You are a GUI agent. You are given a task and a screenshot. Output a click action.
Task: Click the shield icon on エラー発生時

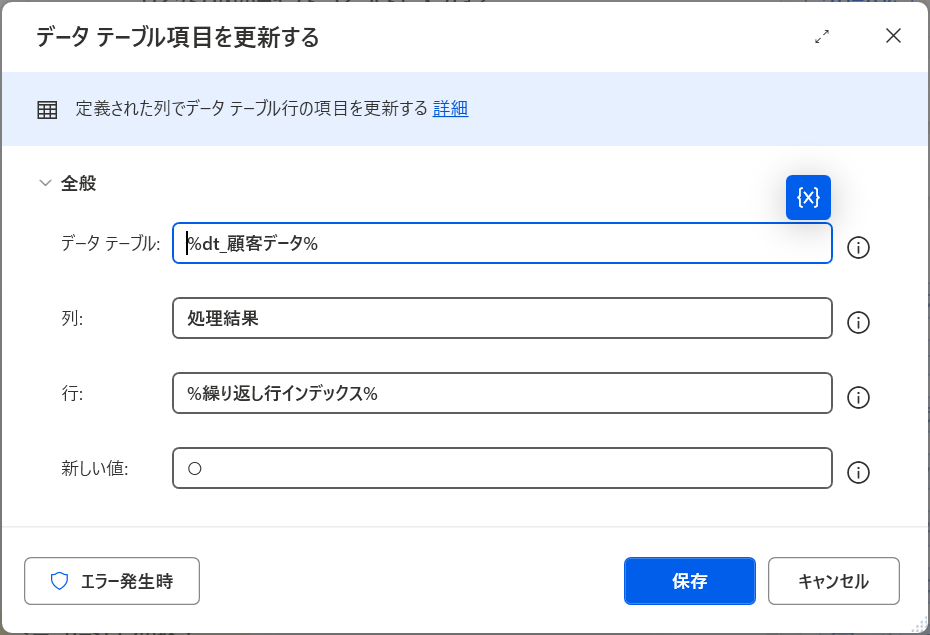click(59, 581)
